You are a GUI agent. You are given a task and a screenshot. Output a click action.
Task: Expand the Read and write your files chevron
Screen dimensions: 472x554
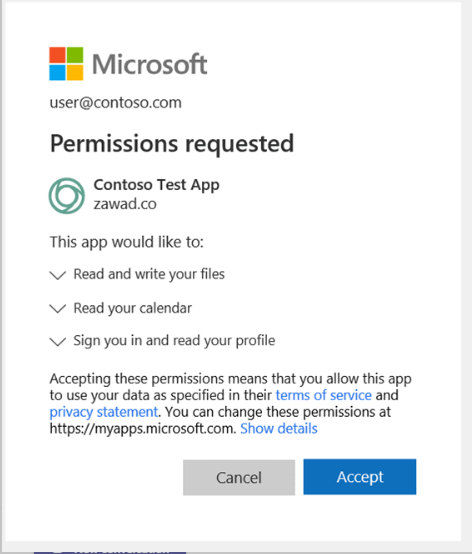tap(58, 275)
